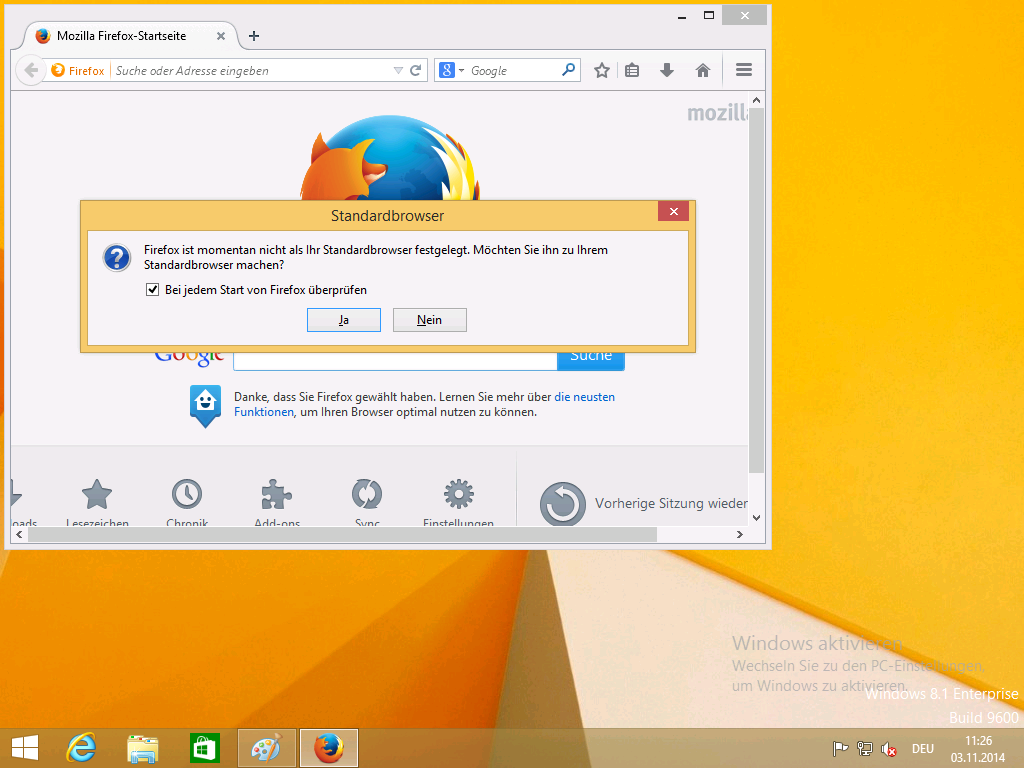1024x768 pixels.
Task: Open Add-ons puzzle icon
Action: (277, 494)
